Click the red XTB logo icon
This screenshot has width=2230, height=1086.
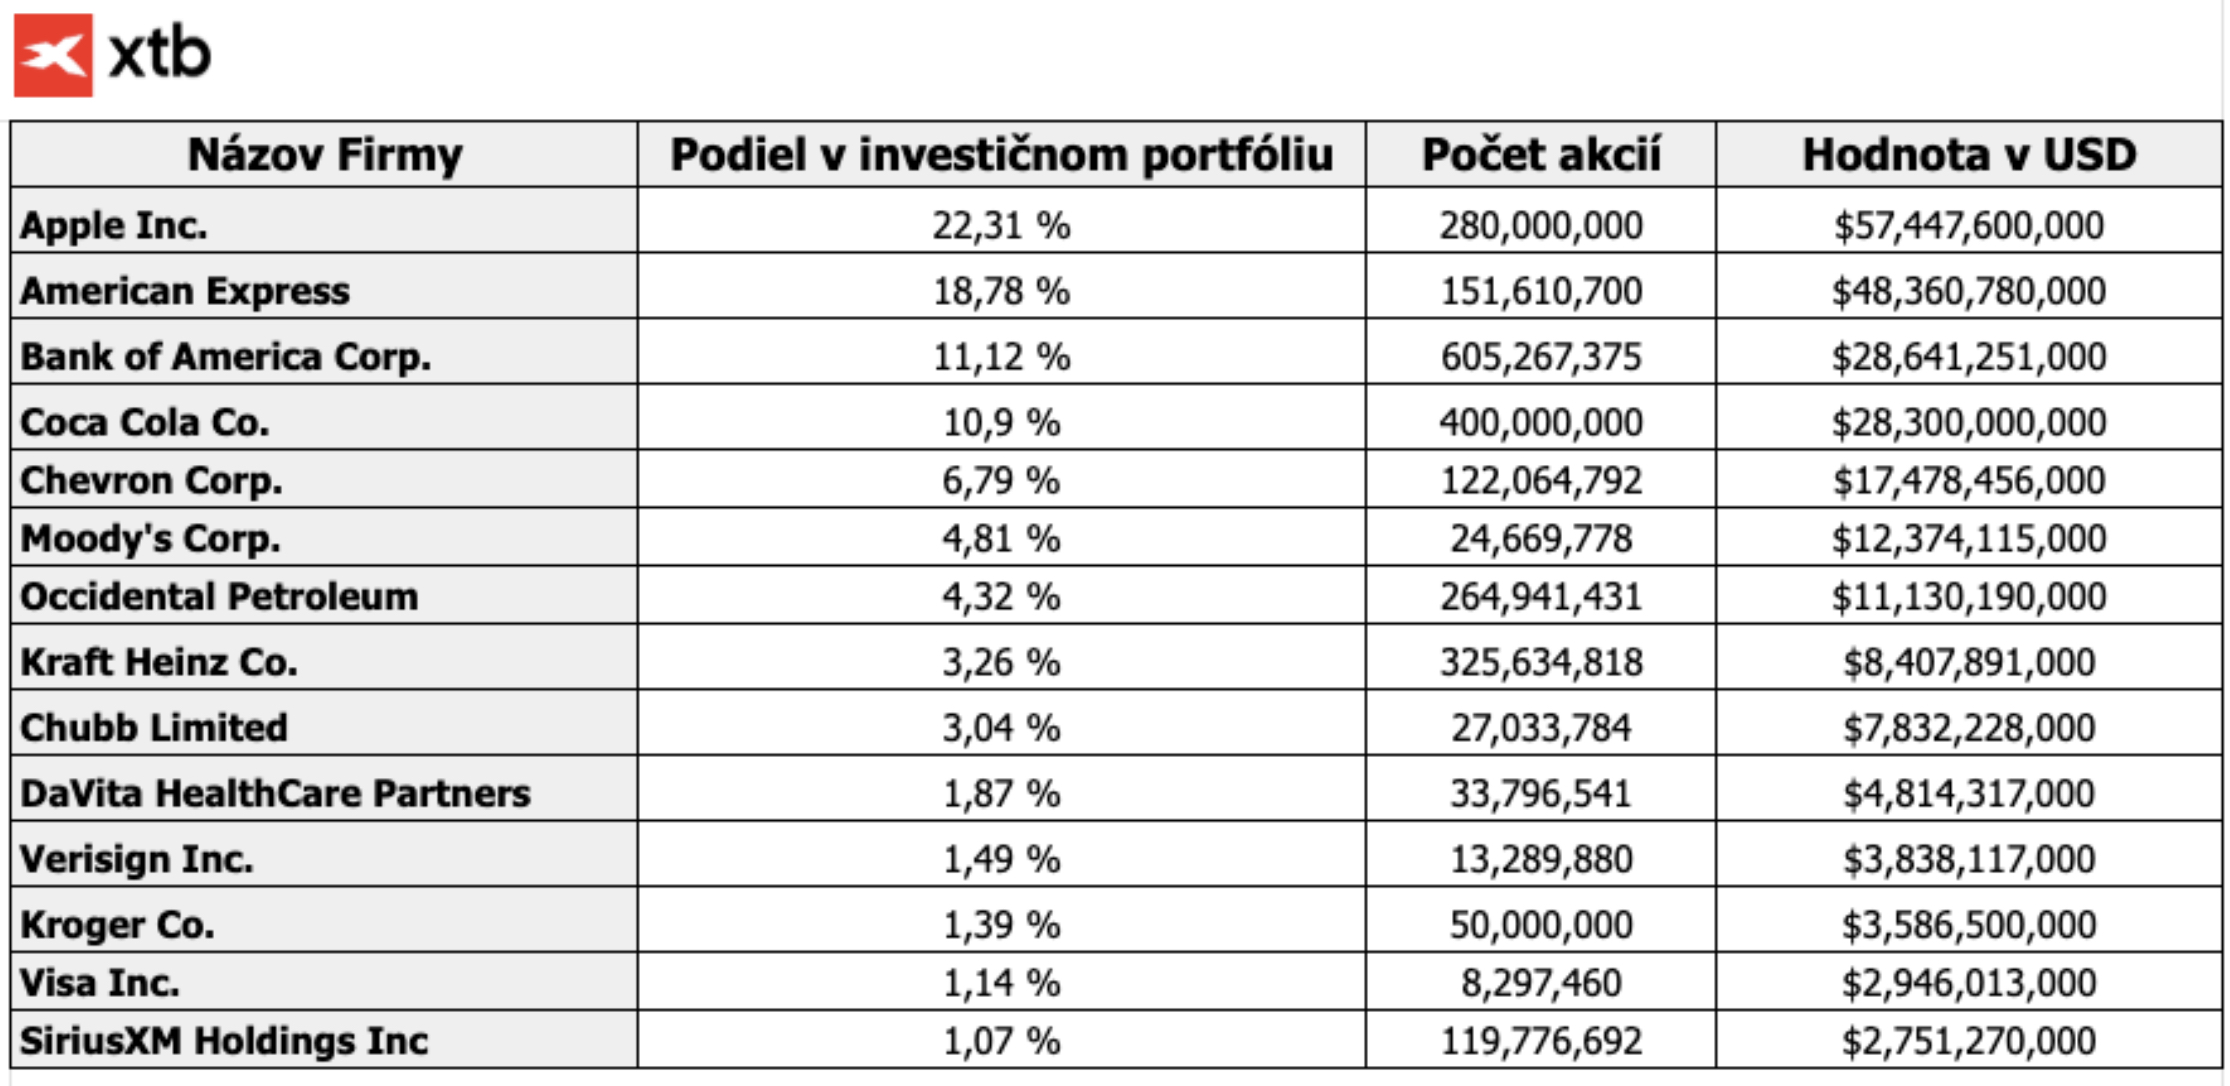[53, 55]
